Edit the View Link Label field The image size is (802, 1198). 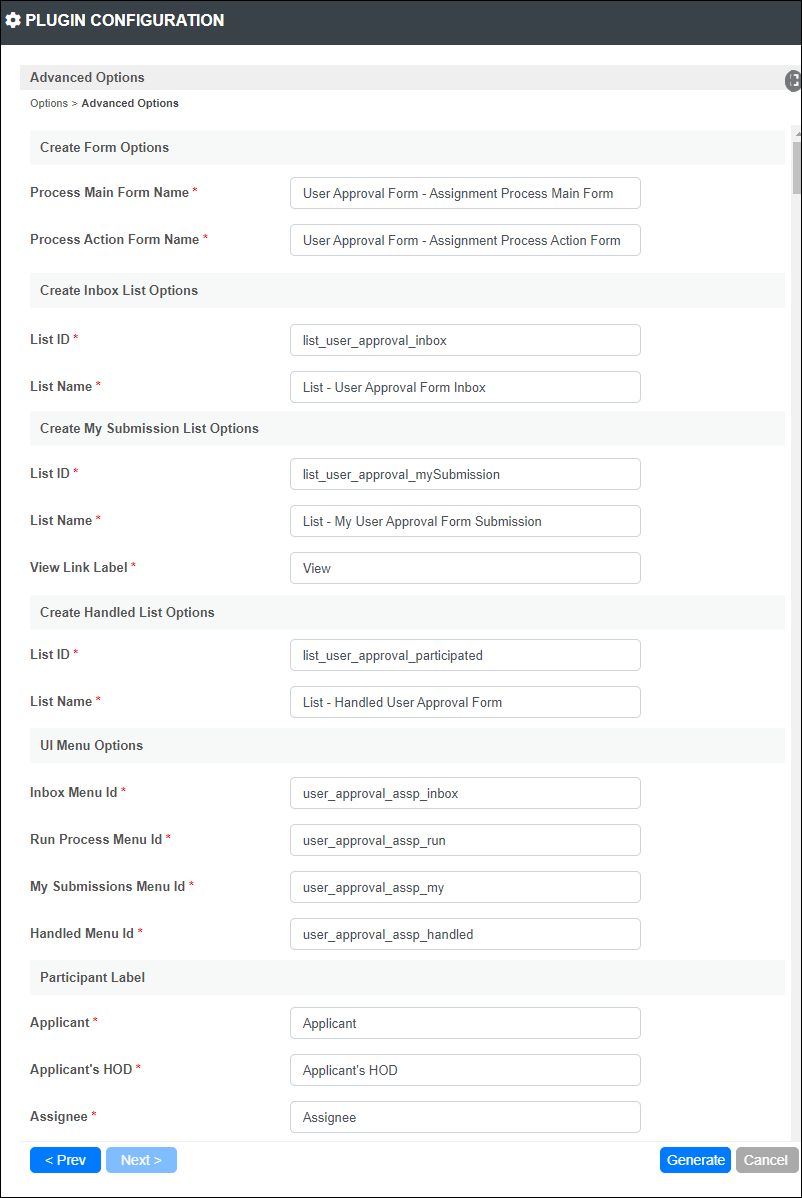[x=465, y=568]
